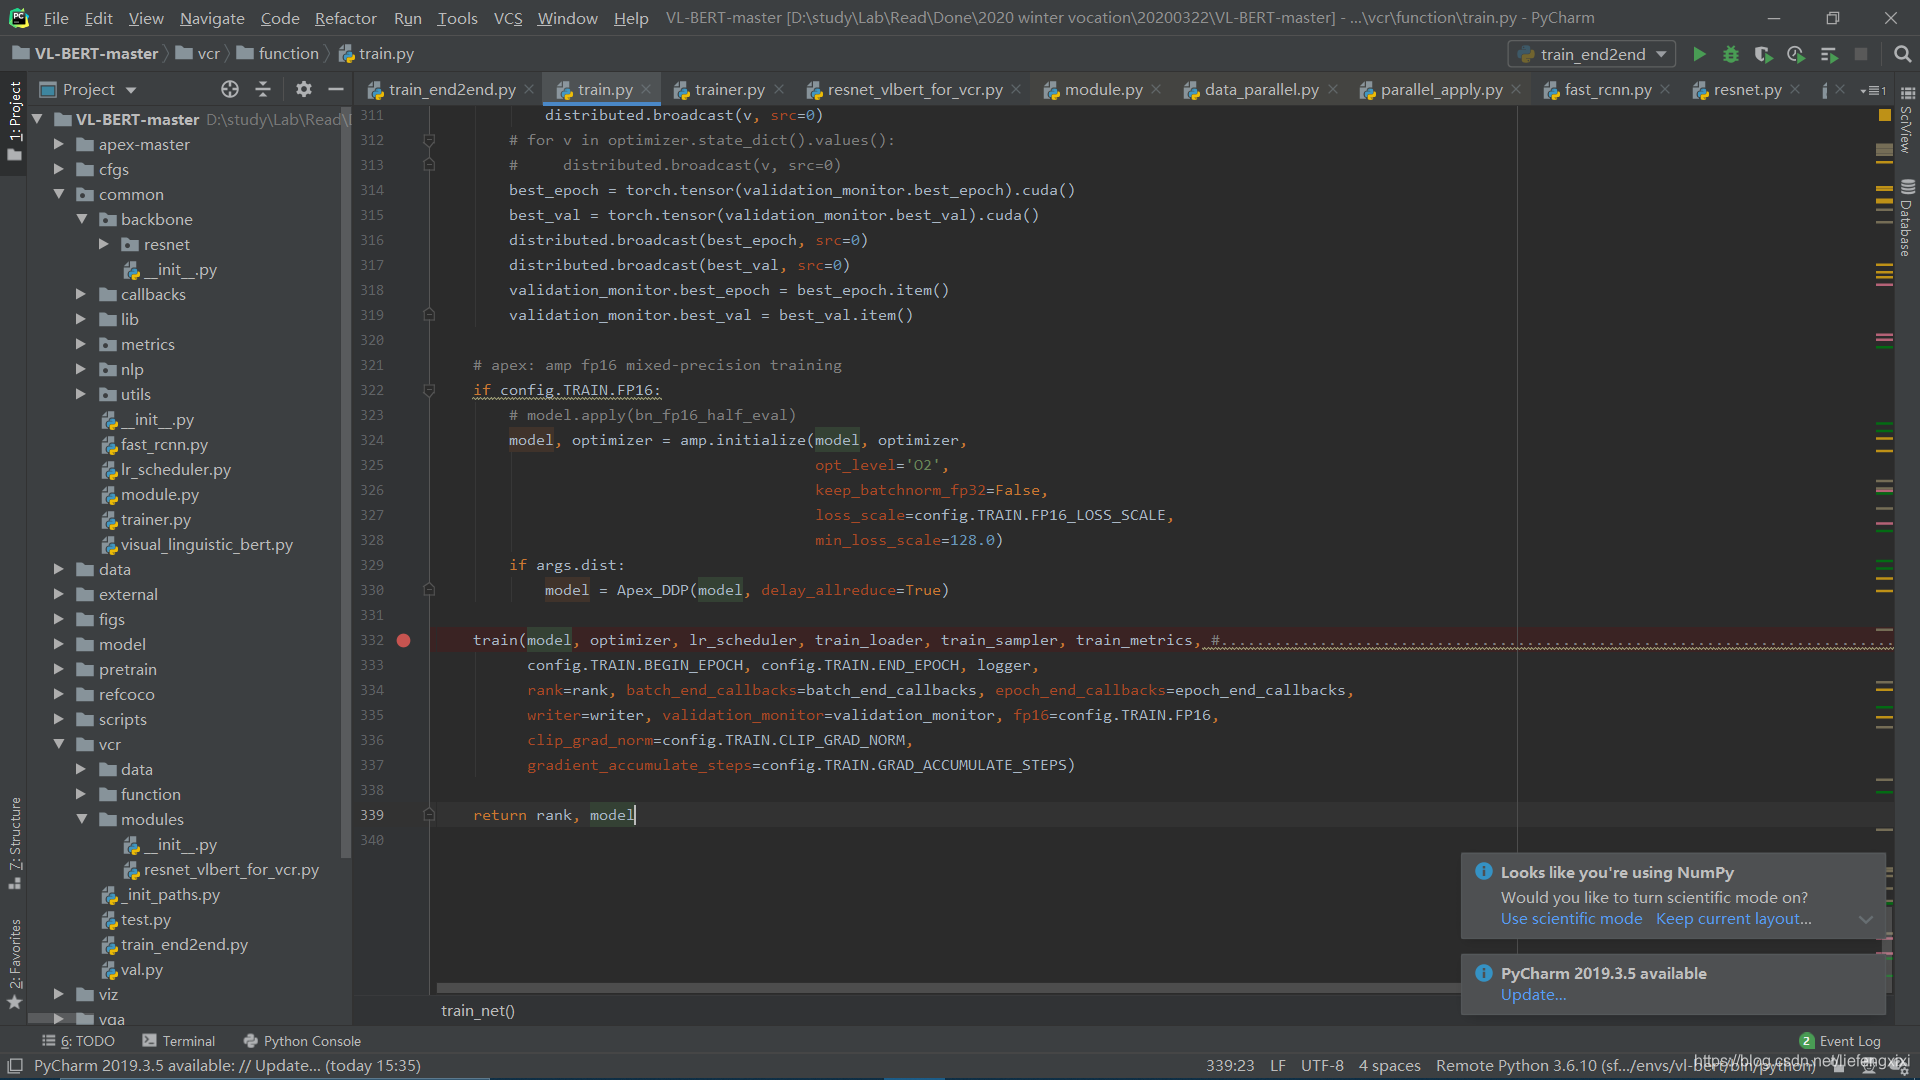The height and width of the screenshot is (1080, 1920).
Task: Collapse the backbone folder
Action: [81, 219]
